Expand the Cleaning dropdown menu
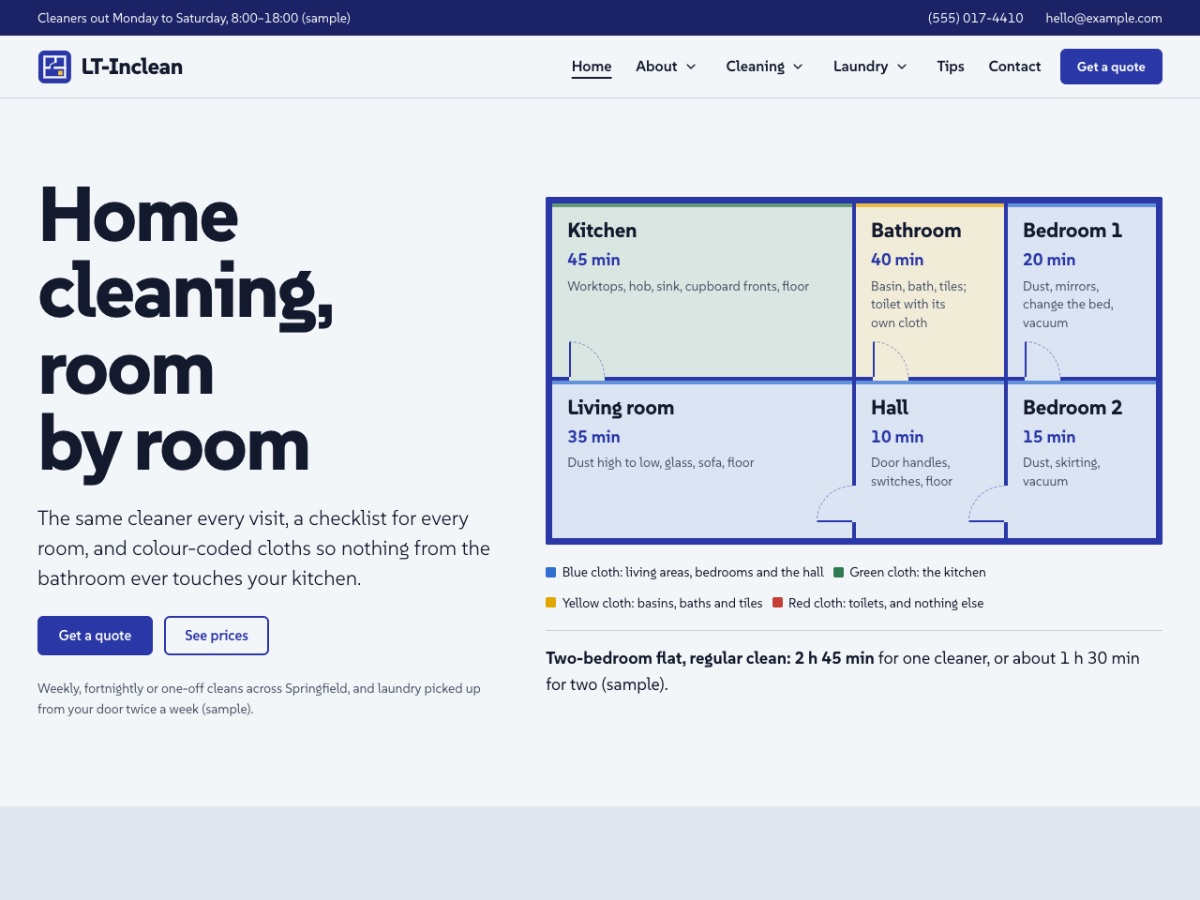1200x900 pixels. tap(765, 67)
